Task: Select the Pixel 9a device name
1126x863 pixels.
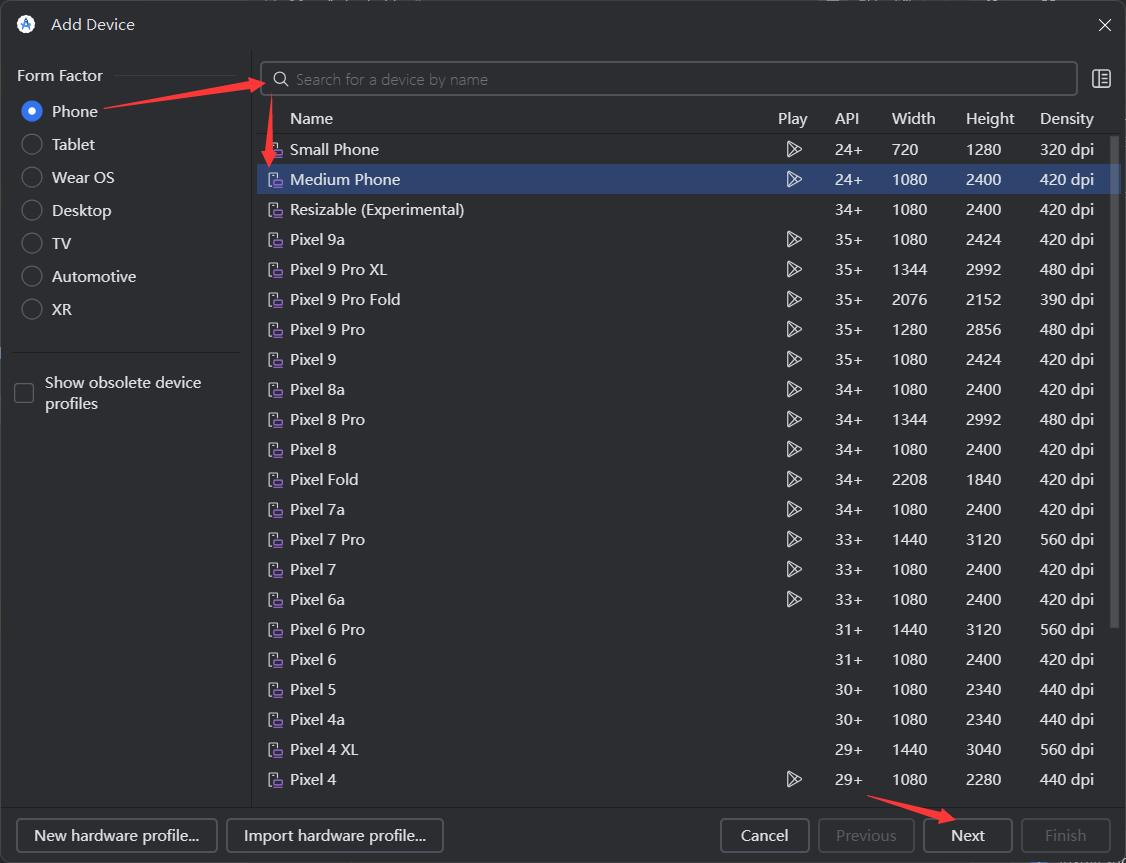Action: pos(317,239)
